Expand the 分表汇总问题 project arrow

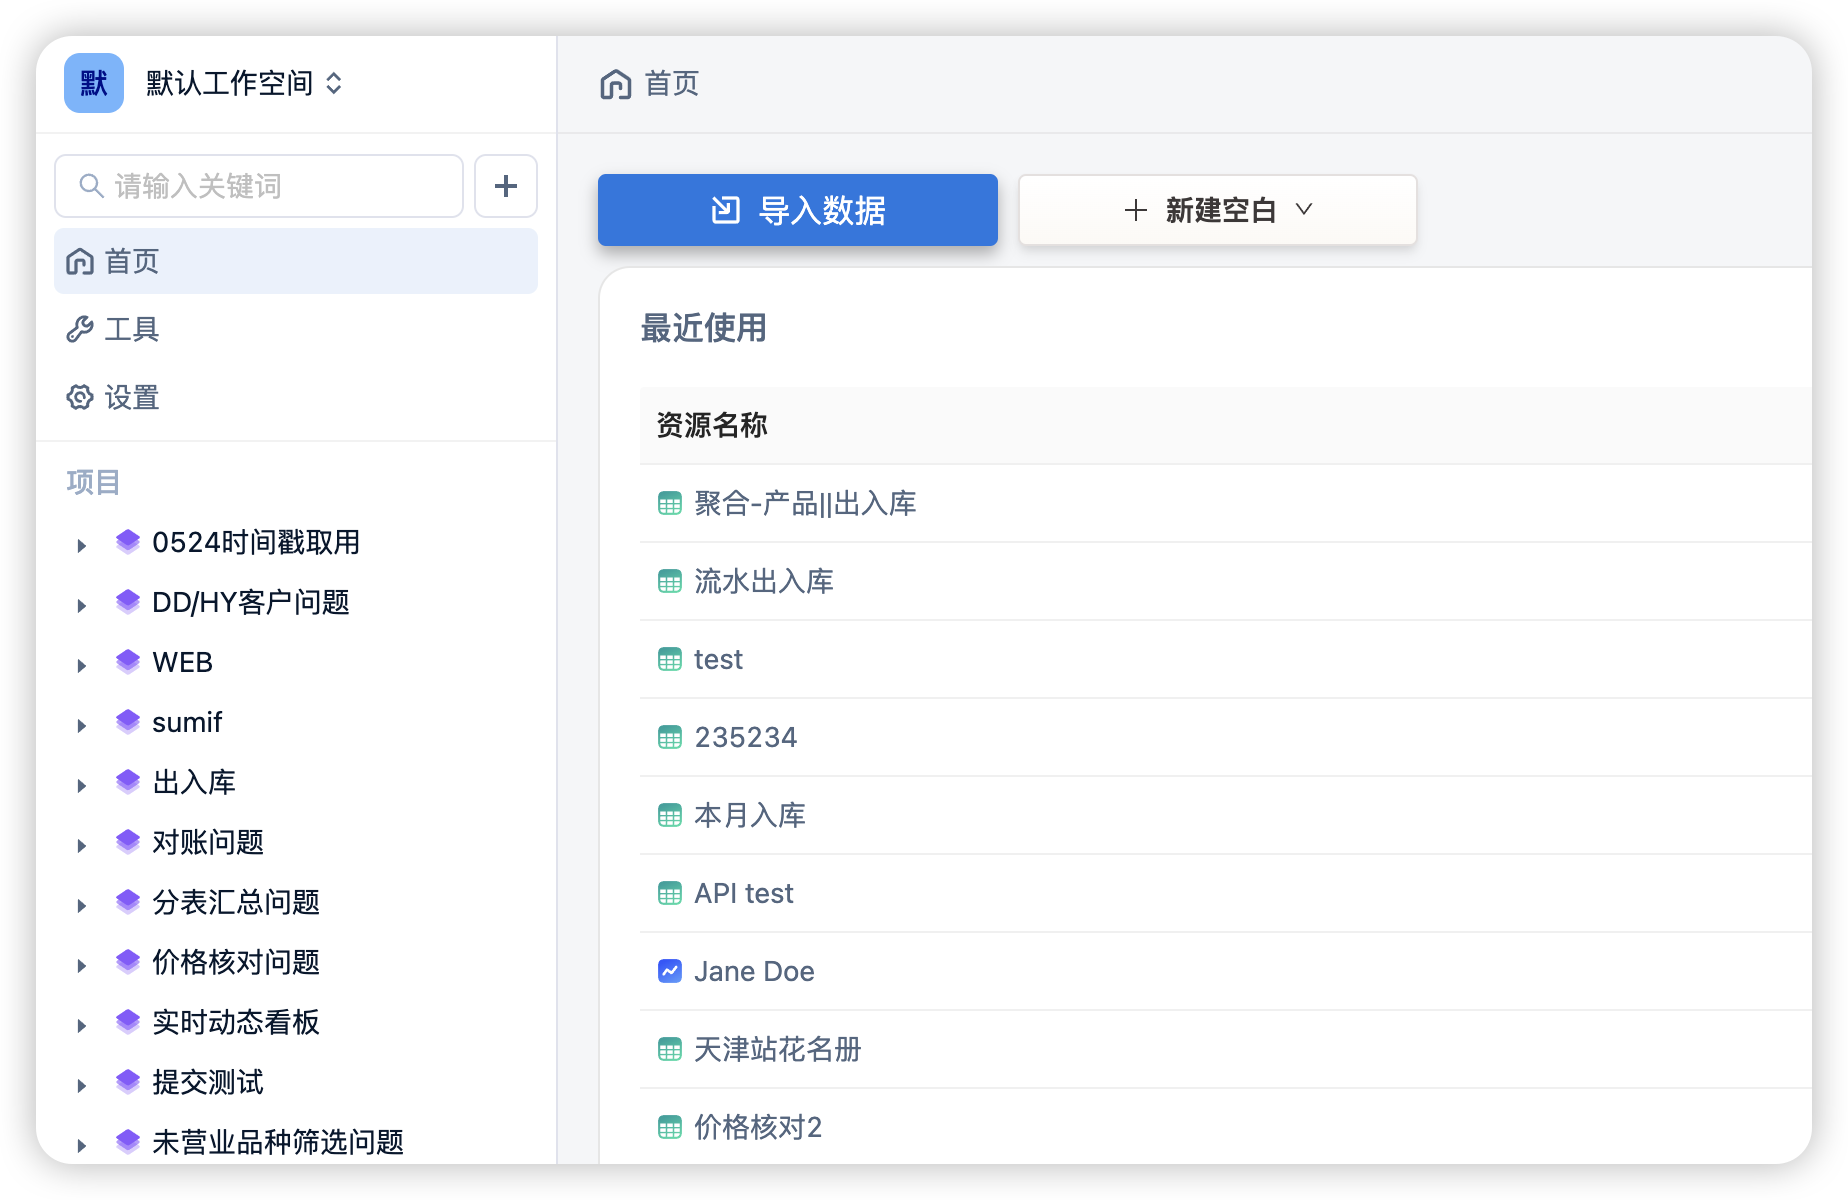[82, 905]
